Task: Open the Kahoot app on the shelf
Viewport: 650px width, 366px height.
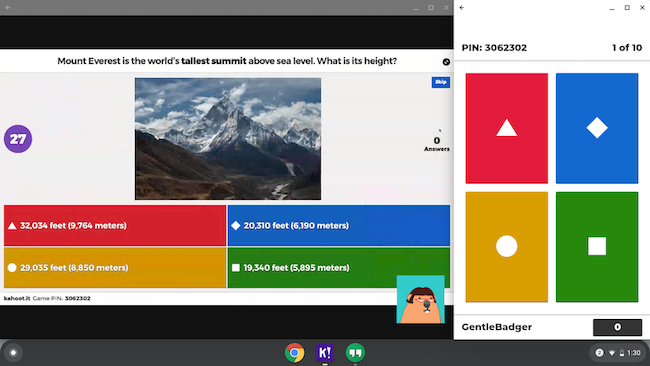Action: click(x=325, y=353)
